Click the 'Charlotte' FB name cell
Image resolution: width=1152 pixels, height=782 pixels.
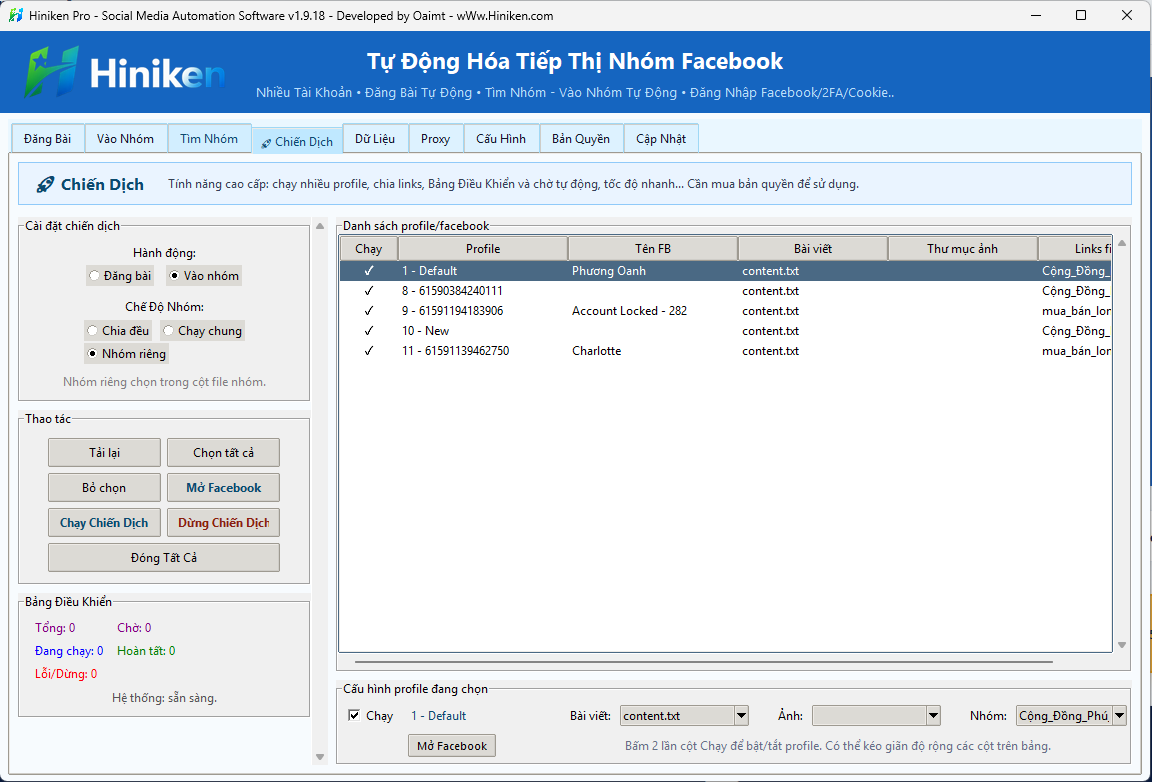click(596, 351)
